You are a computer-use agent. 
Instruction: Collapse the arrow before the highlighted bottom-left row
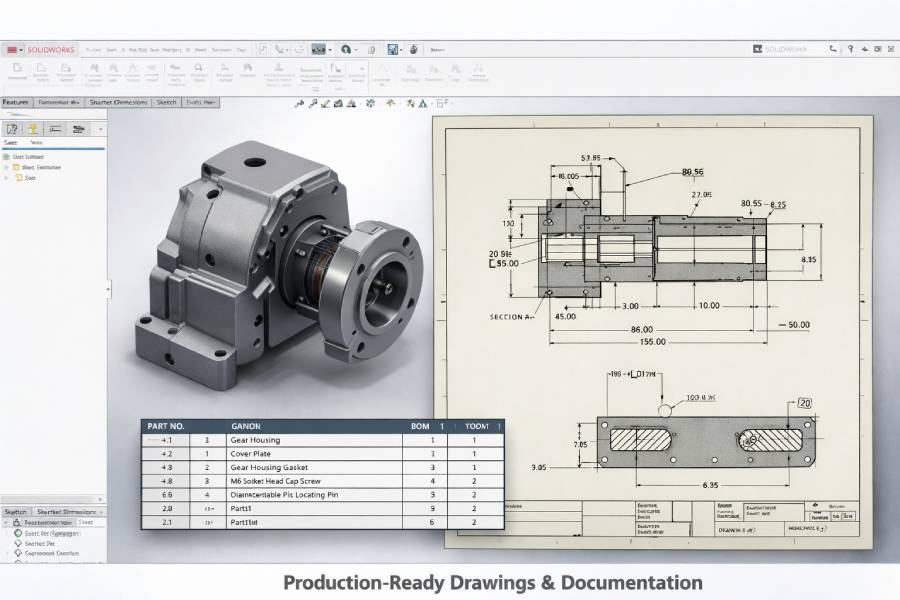point(6,523)
